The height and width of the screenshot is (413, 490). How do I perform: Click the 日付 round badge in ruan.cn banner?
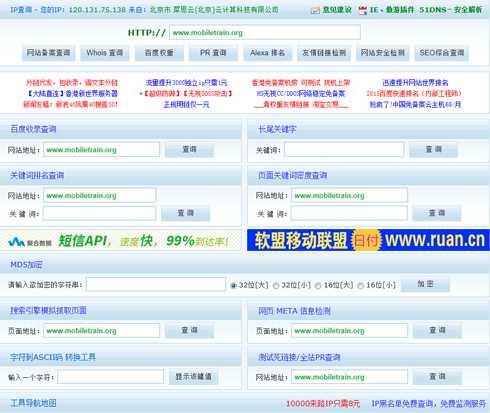367,240
